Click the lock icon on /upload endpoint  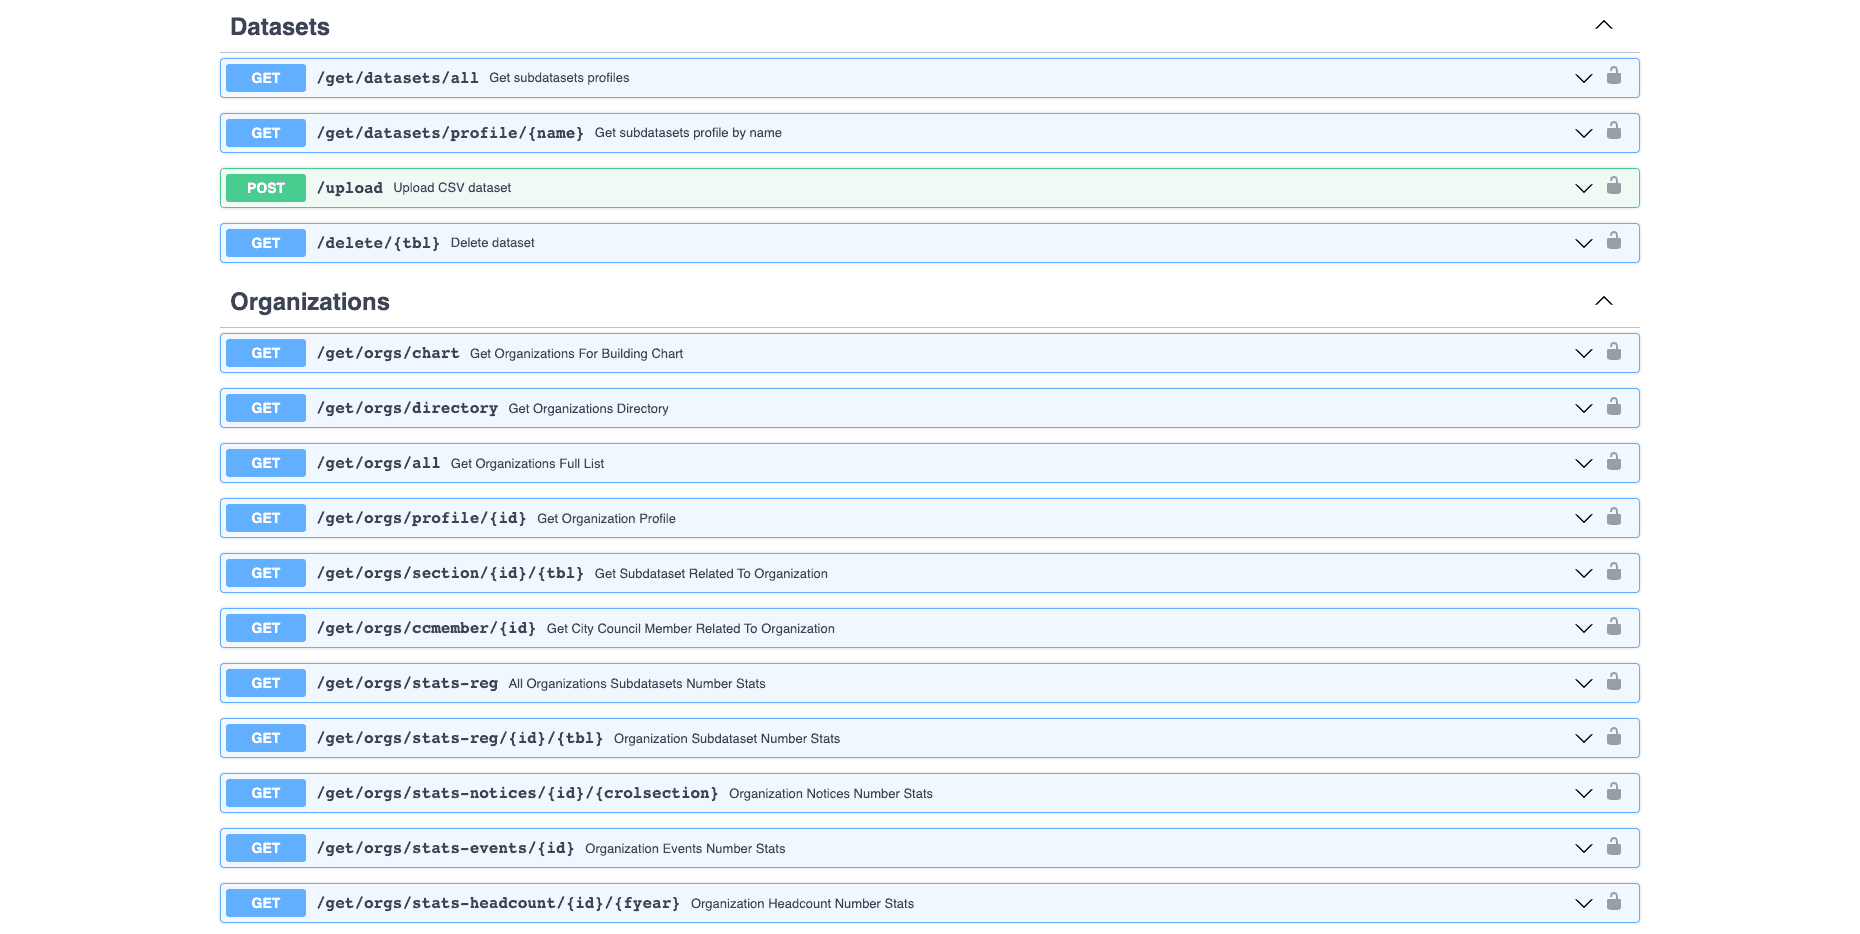[x=1614, y=187]
